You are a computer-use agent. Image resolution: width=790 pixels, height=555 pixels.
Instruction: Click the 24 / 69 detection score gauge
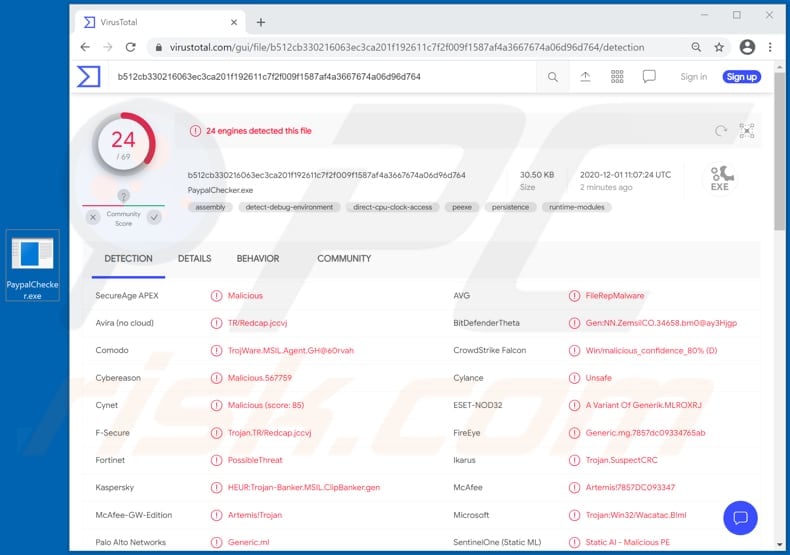click(123, 145)
